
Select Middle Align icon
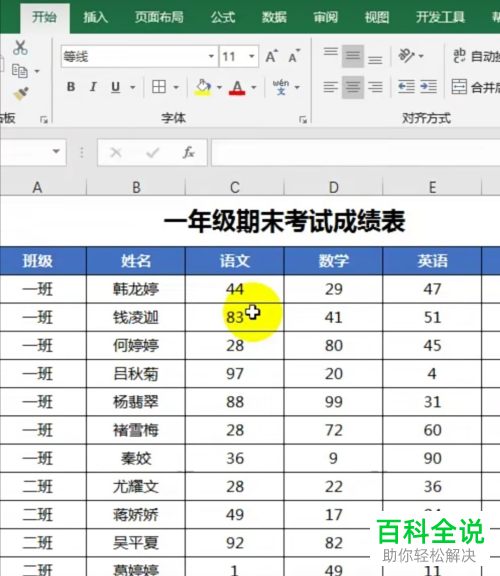pos(353,56)
